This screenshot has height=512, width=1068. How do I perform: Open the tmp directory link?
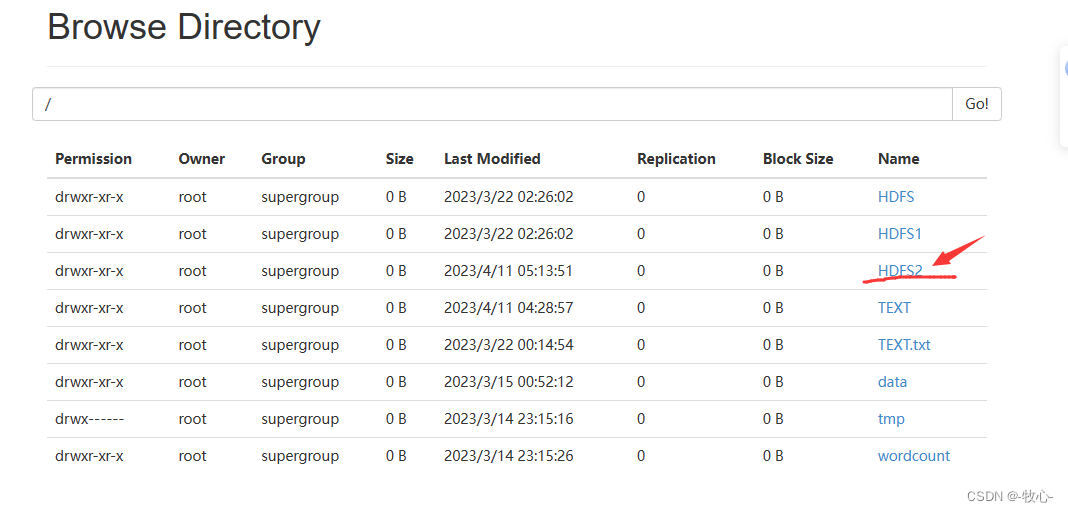(x=891, y=419)
